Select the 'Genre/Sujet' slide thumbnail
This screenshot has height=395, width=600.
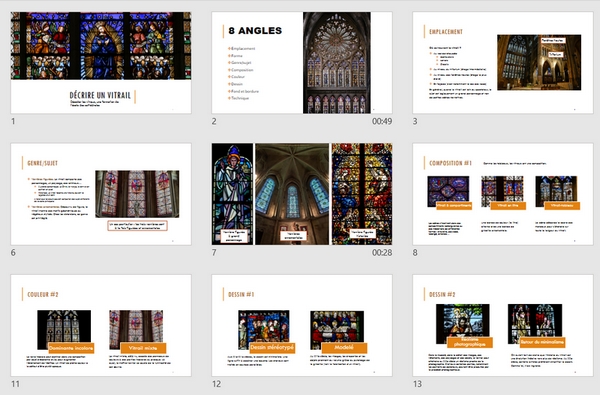coord(101,194)
